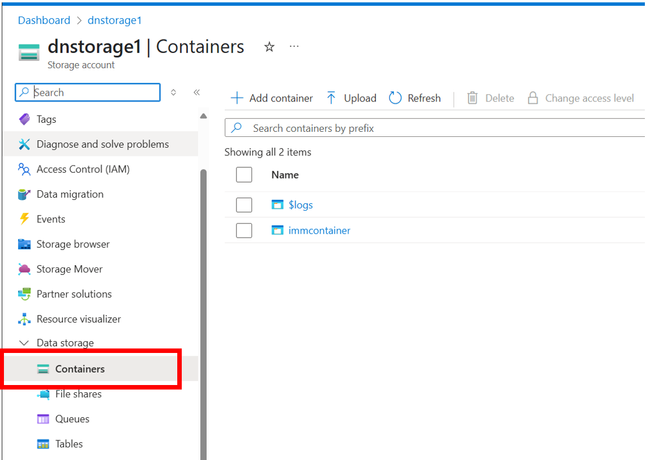Click the sidebar scrollbar up arrow
The image size is (646, 460).
click(203, 116)
